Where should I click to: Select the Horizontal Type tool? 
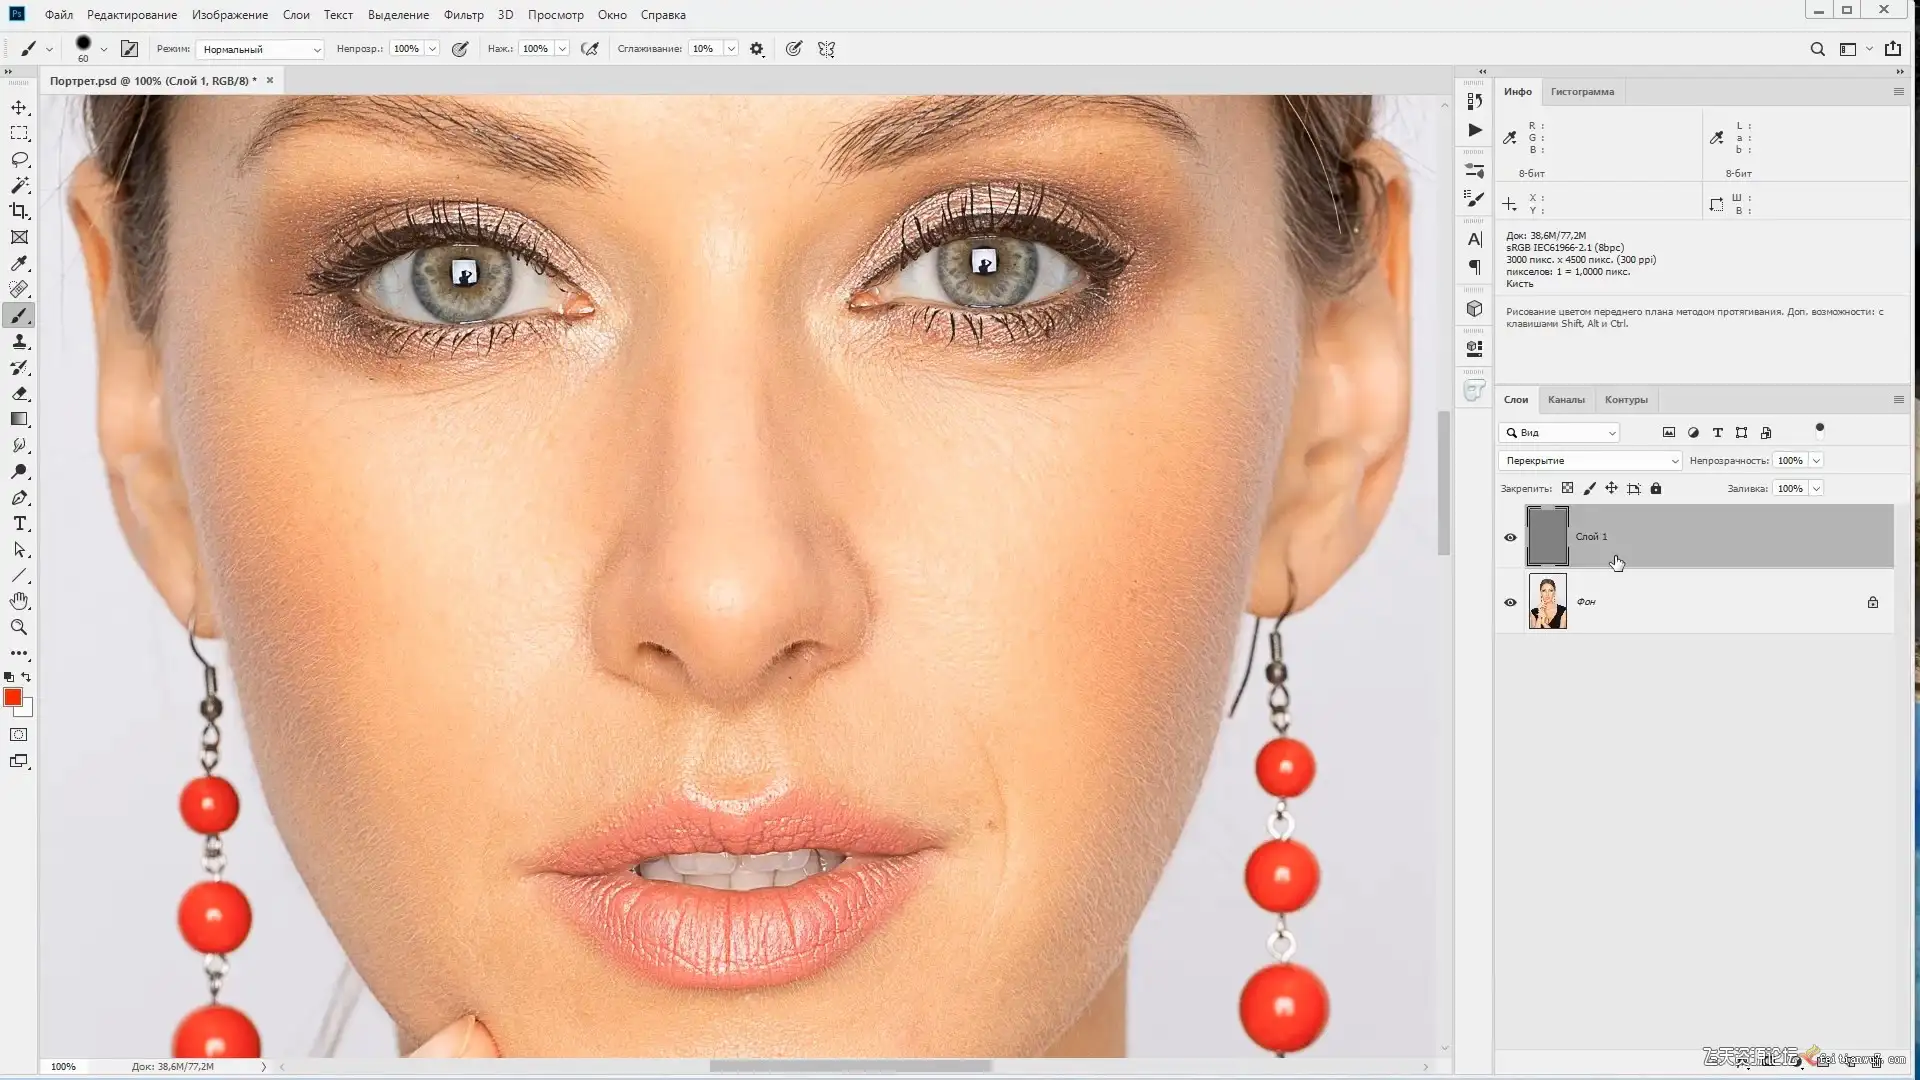click(x=19, y=524)
